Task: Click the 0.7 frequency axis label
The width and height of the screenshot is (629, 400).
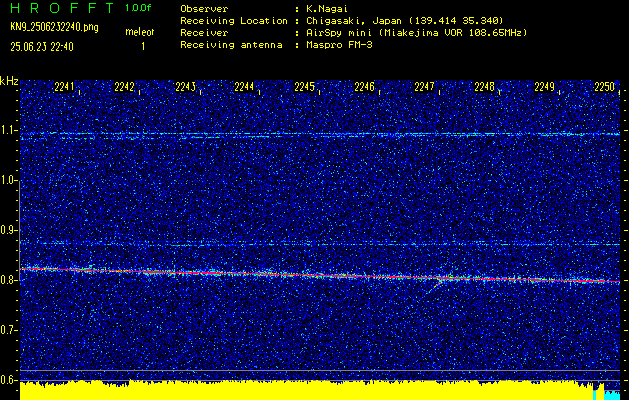Action: 7,330
